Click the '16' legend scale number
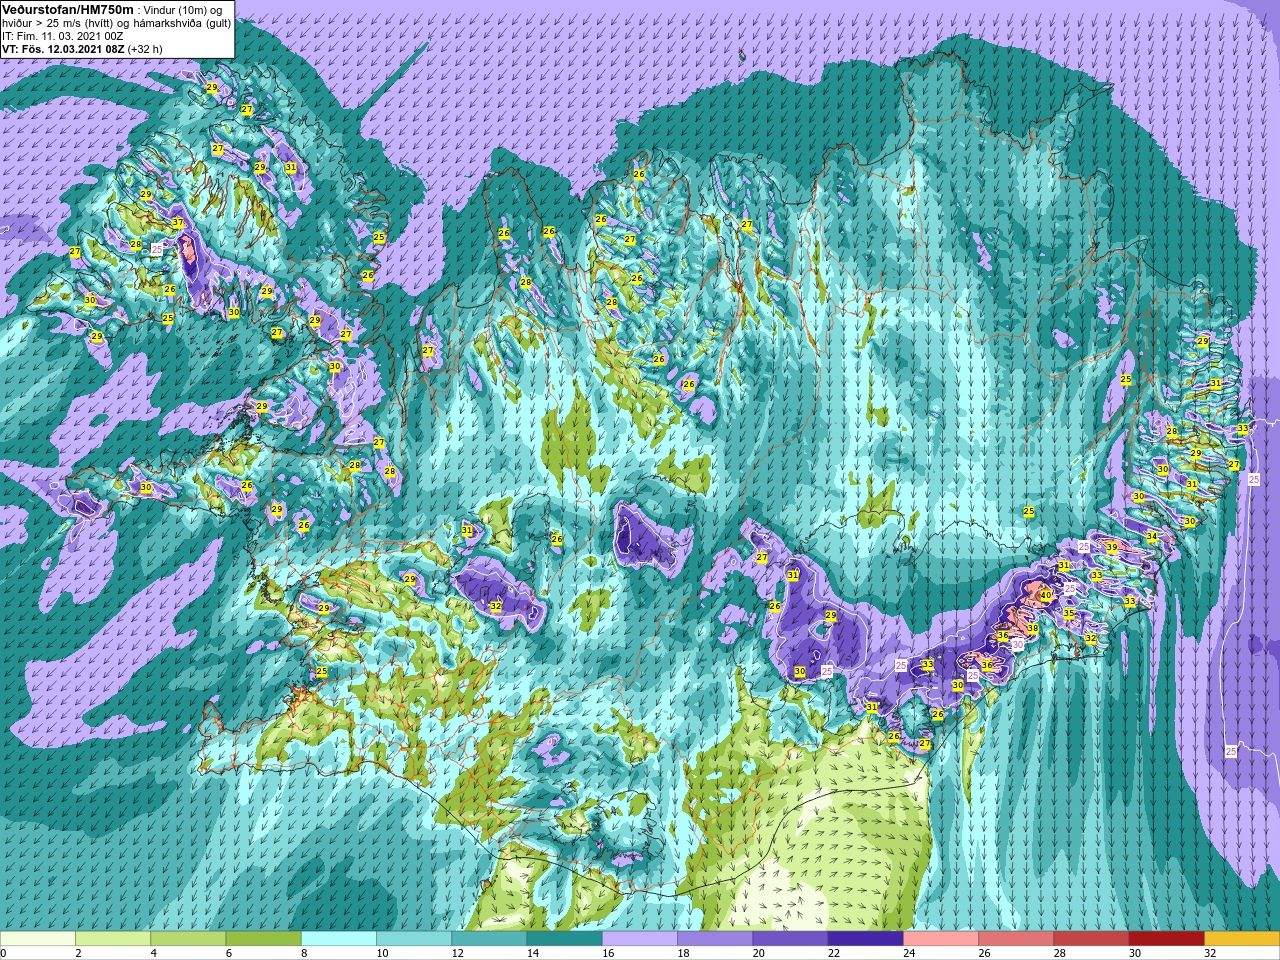 click(x=608, y=953)
